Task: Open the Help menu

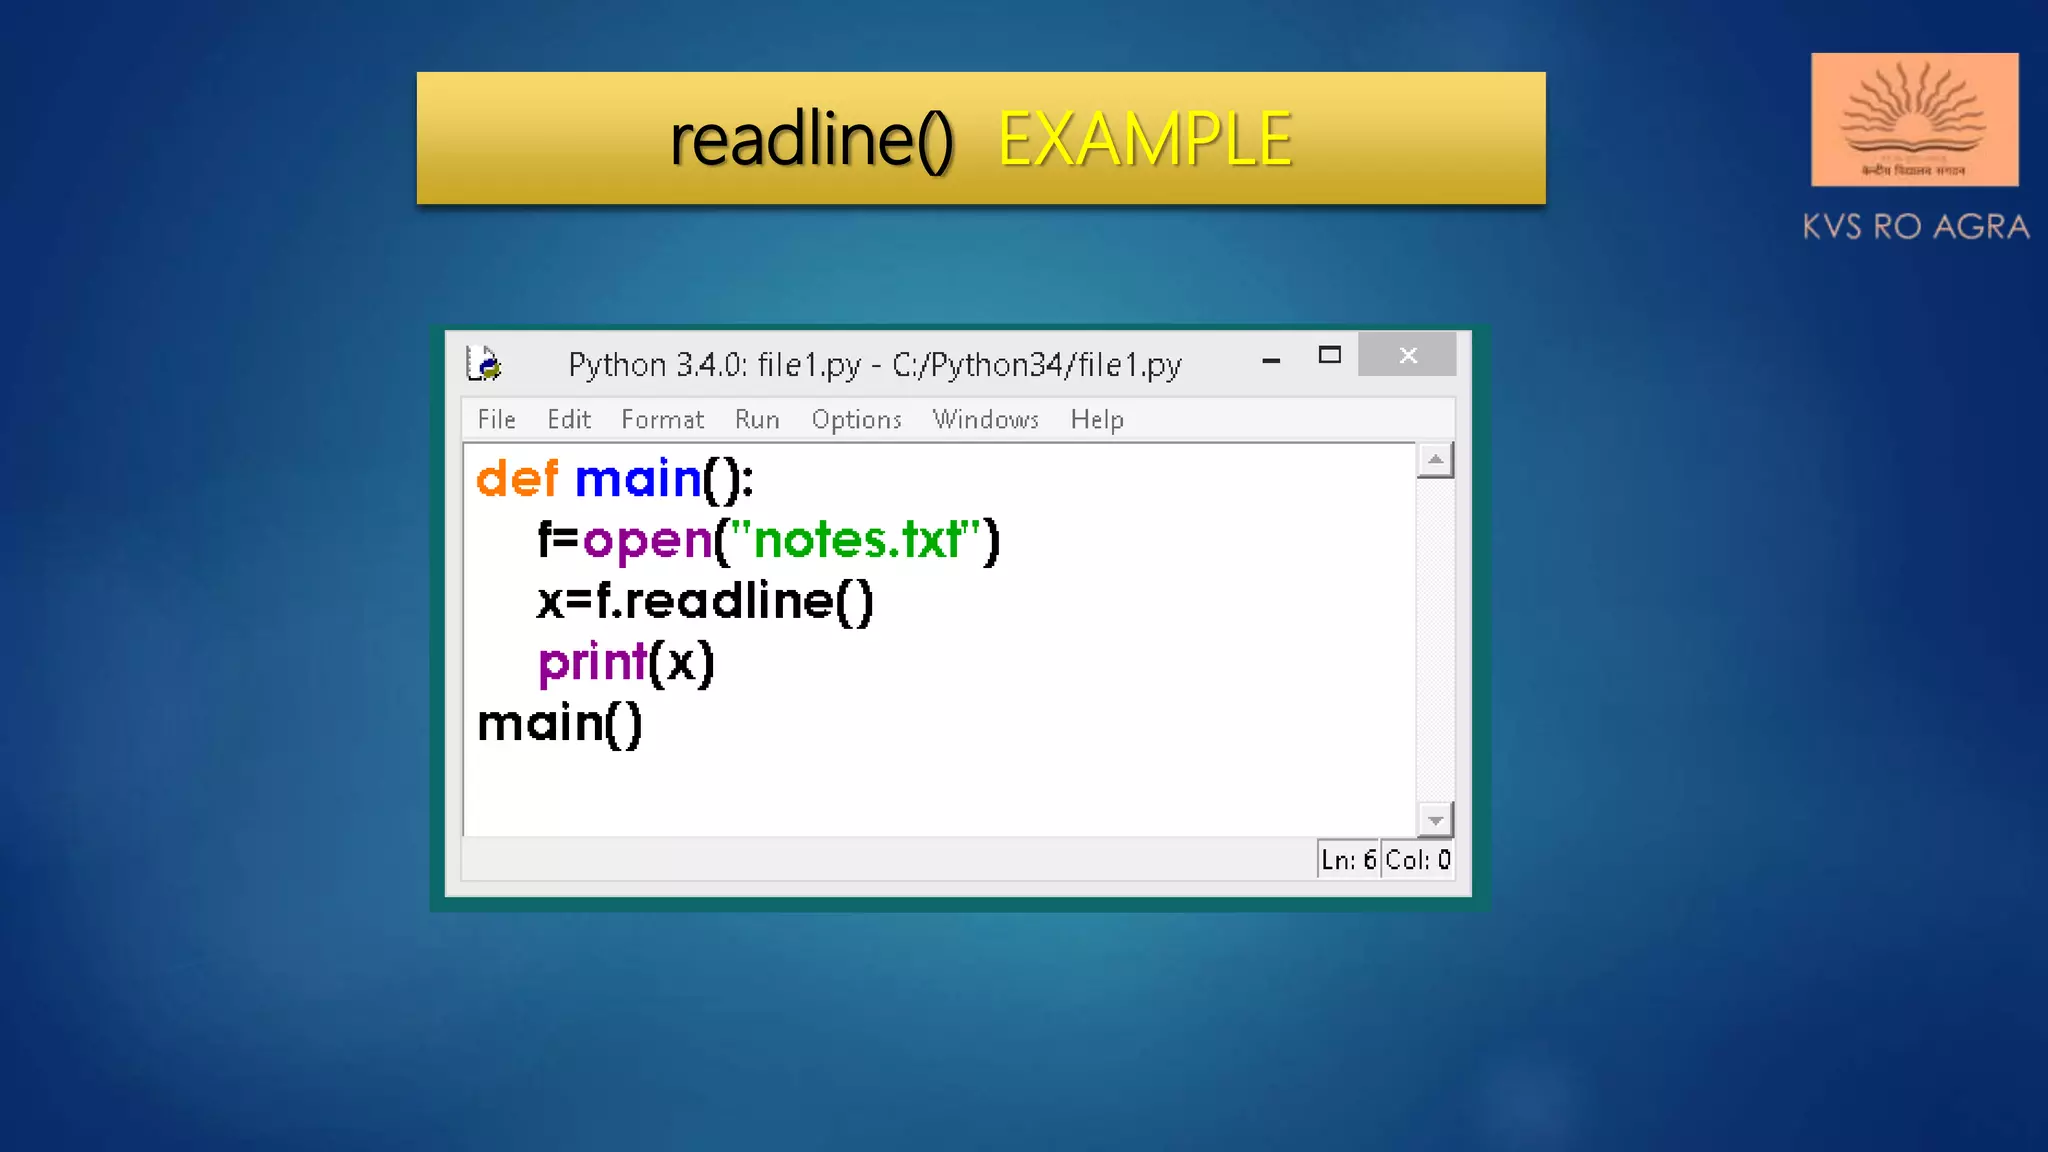Action: 1097,420
